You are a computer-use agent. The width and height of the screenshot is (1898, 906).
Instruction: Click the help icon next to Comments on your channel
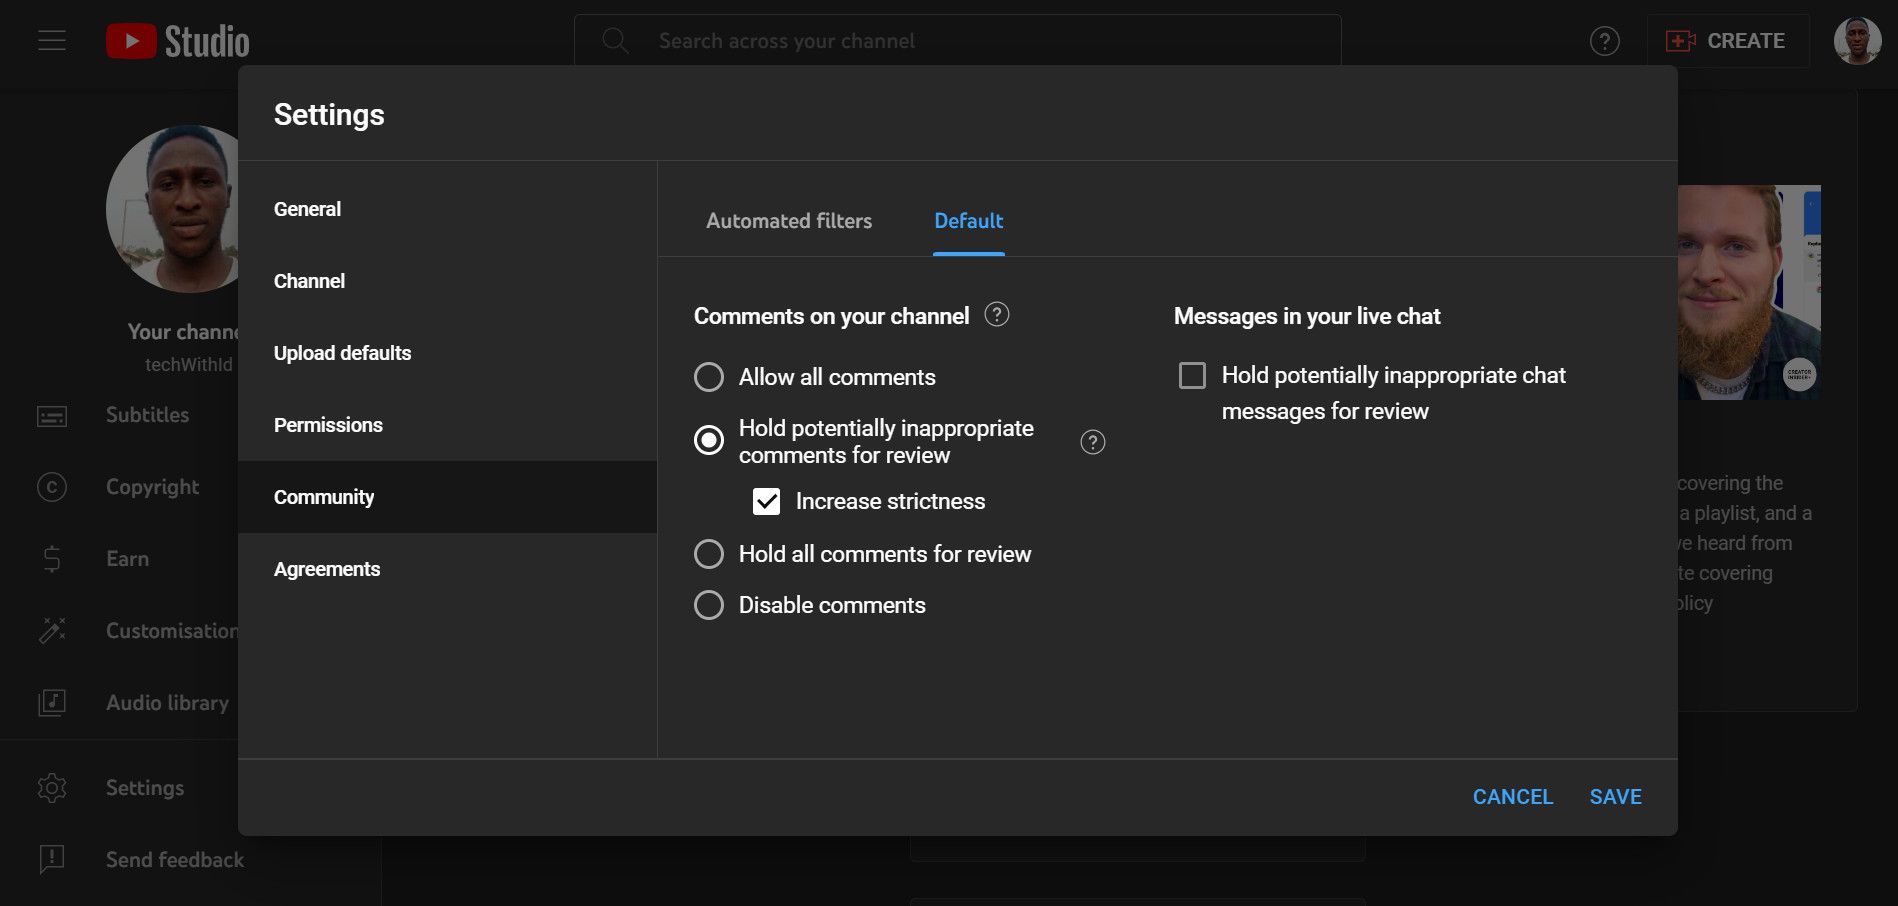[x=996, y=314]
